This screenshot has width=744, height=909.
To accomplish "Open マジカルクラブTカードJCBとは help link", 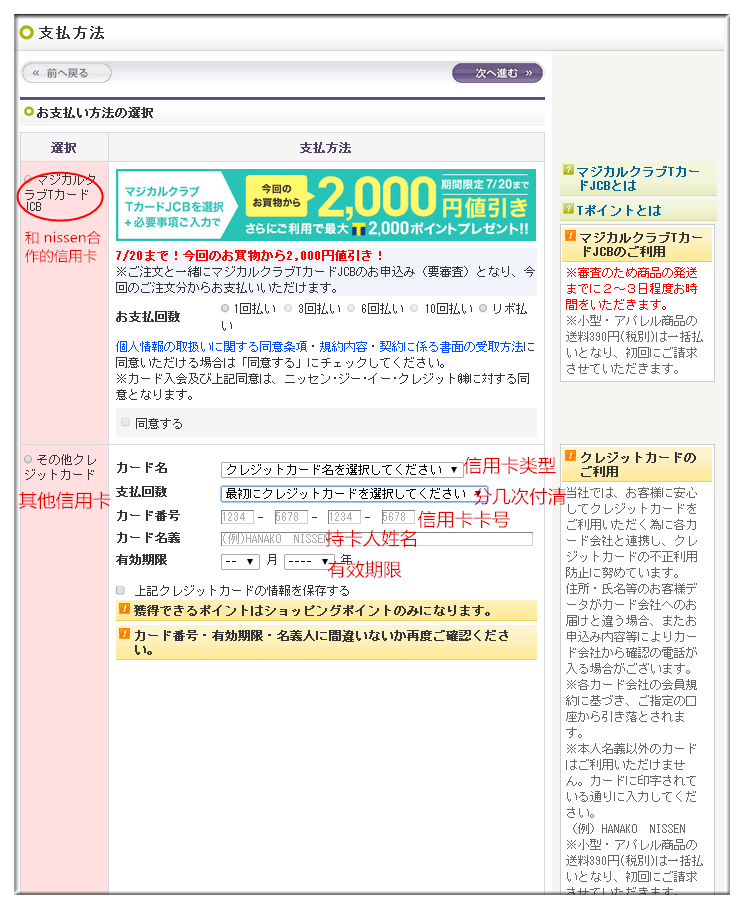I will [x=638, y=179].
